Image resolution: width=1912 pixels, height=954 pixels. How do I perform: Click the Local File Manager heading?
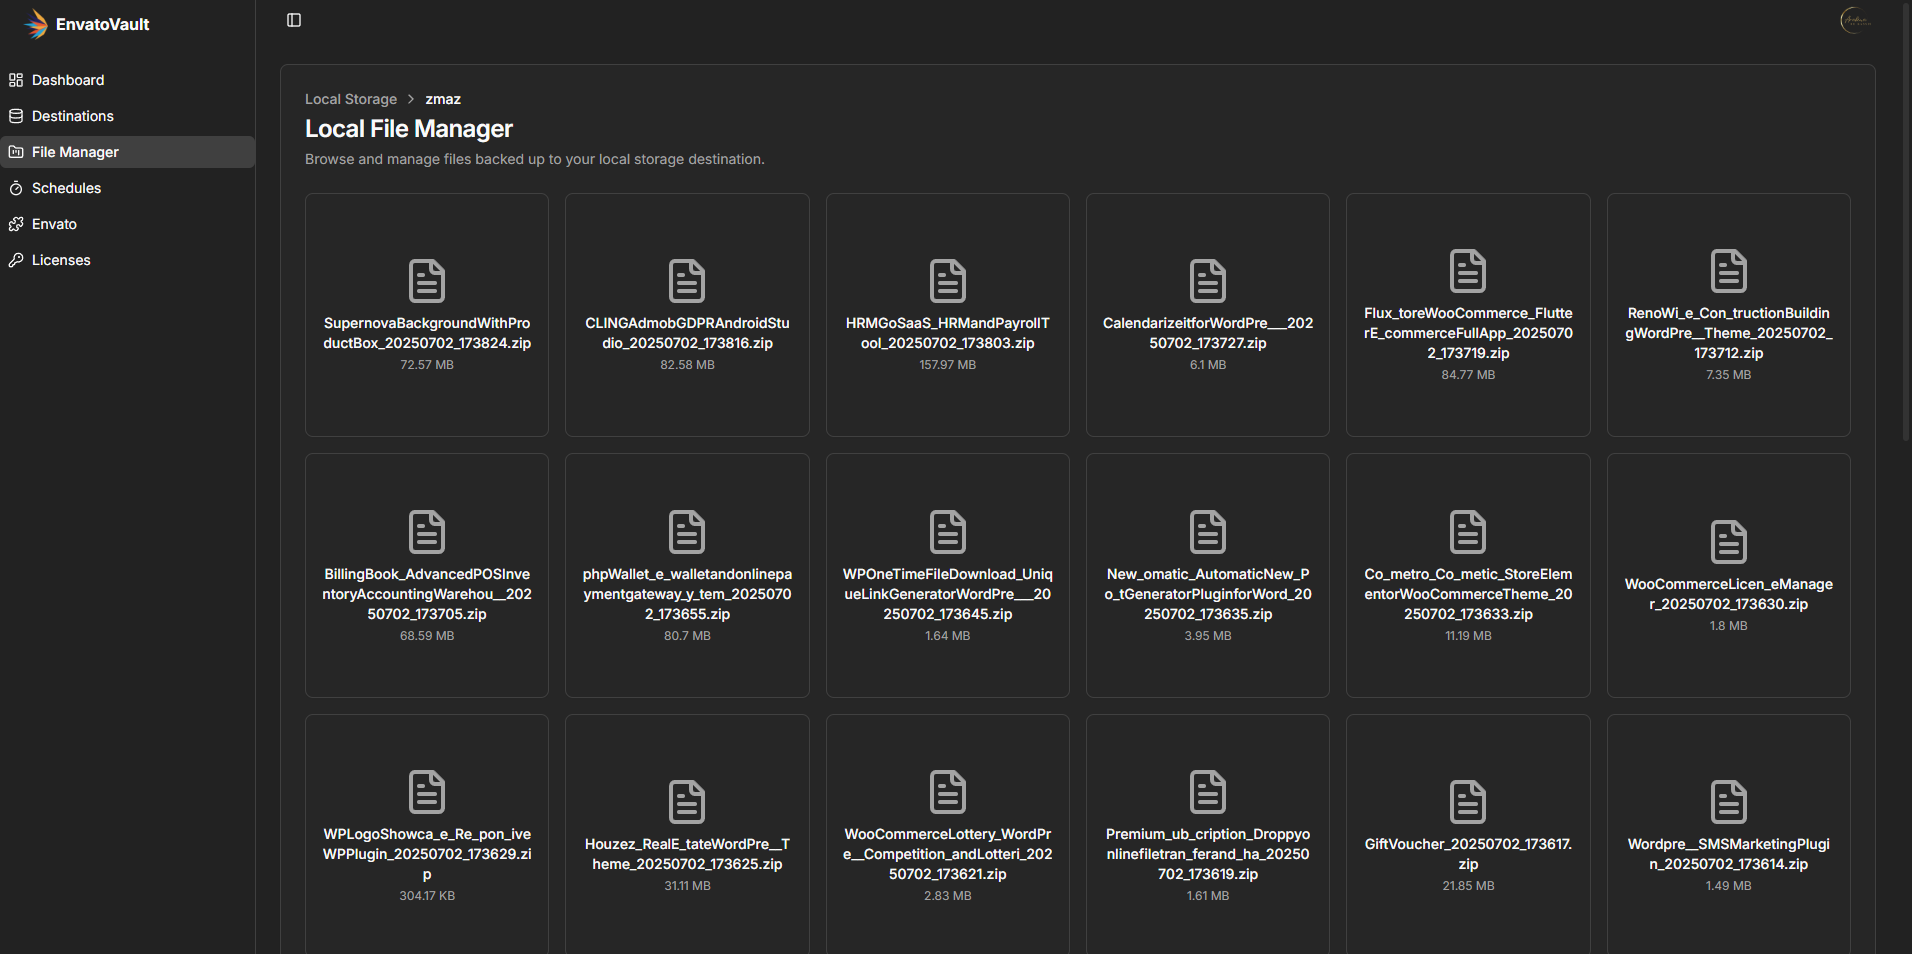(x=409, y=129)
